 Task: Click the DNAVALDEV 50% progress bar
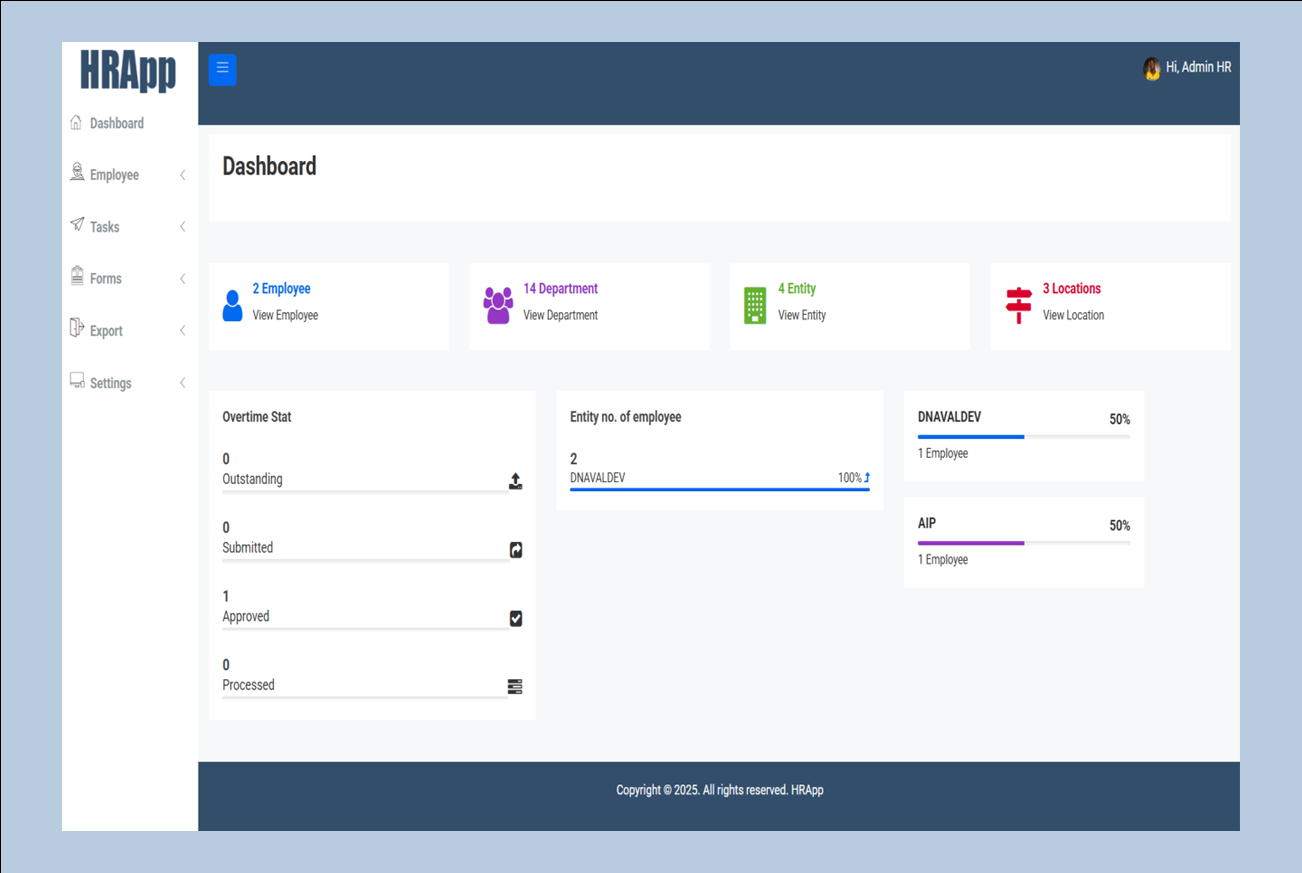coord(1023,437)
